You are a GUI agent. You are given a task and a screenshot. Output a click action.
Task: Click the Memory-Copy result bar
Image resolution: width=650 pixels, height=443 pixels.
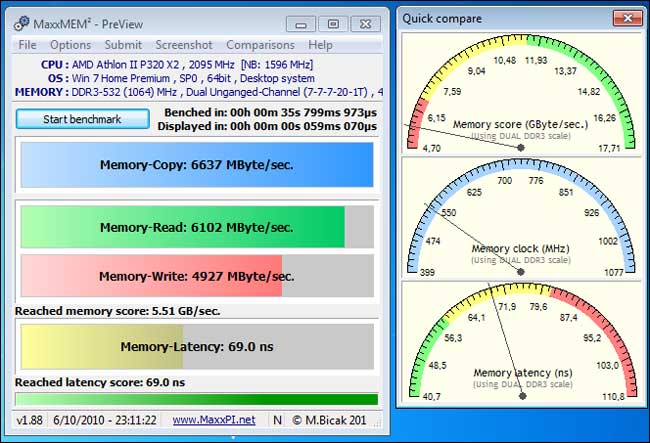tap(196, 165)
